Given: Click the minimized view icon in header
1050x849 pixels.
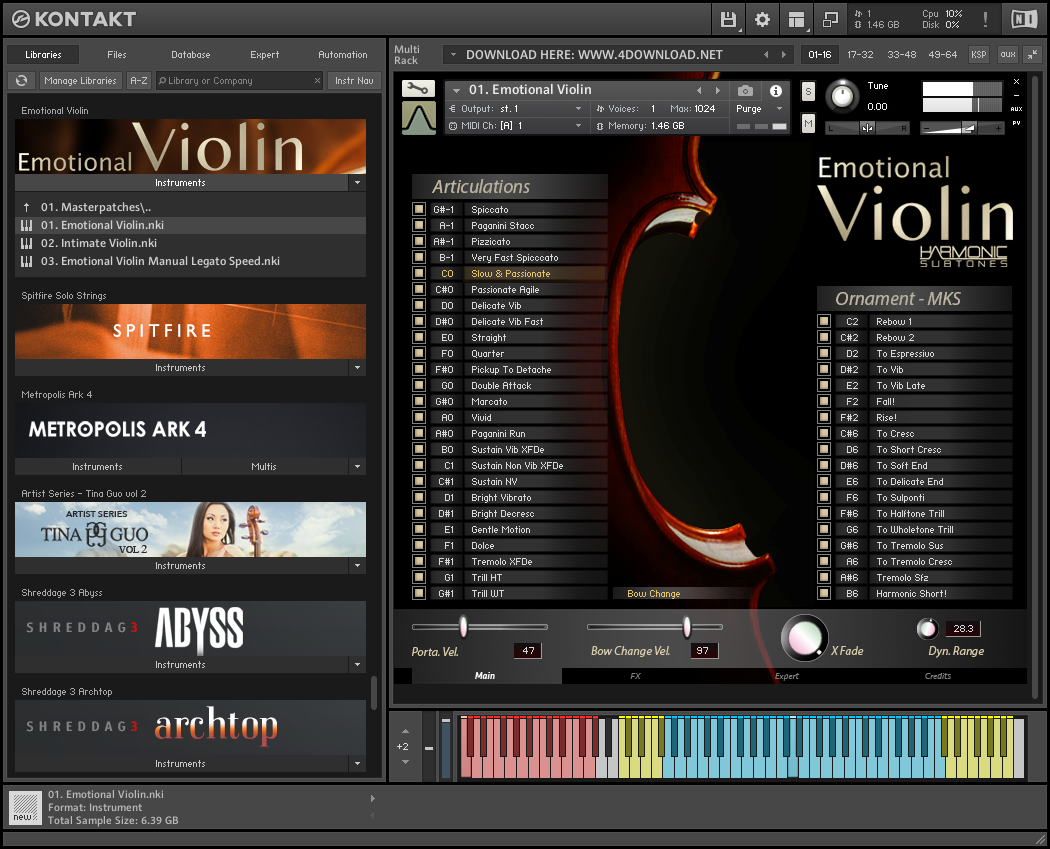Looking at the screenshot, I should (x=830, y=19).
